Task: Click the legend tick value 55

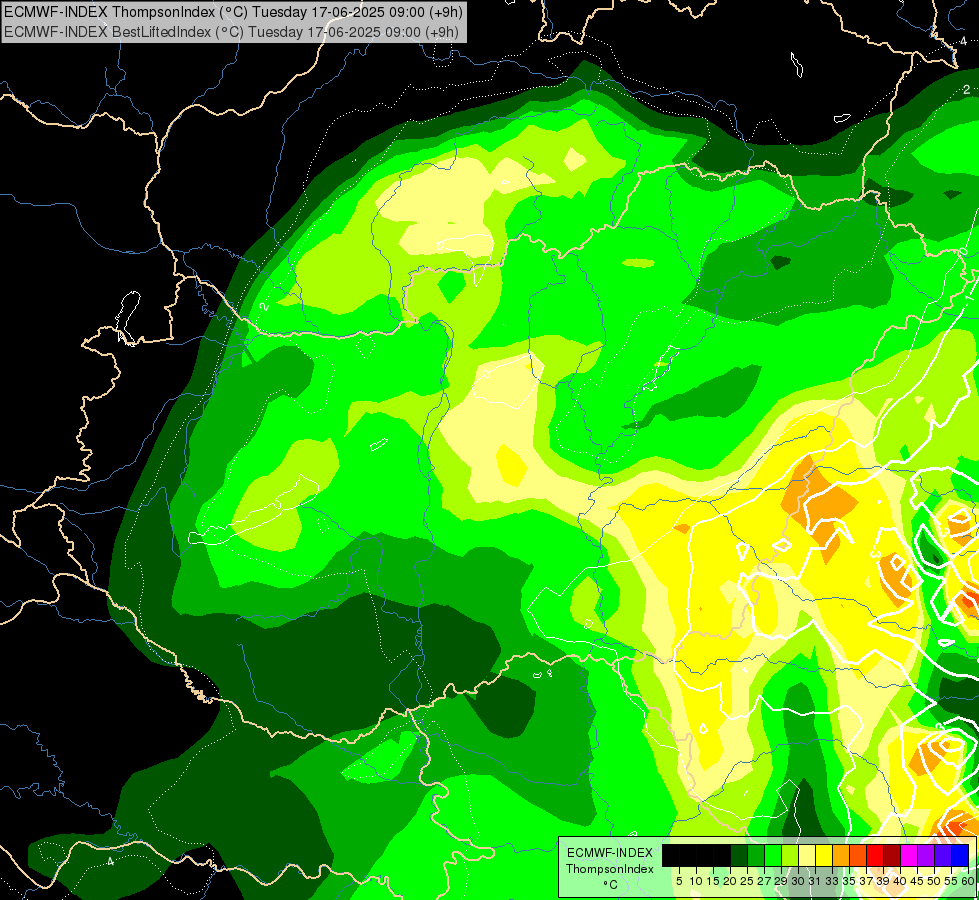Action: [952, 881]
